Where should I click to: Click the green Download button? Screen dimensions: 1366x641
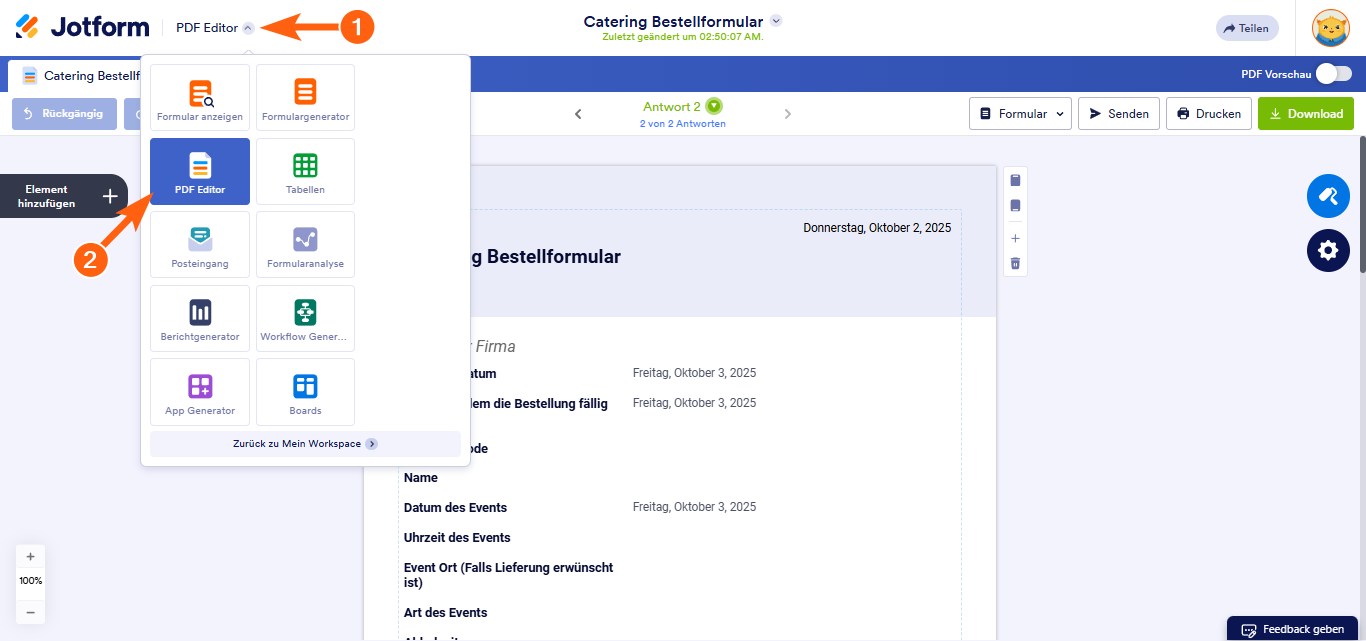point(1306,114)
